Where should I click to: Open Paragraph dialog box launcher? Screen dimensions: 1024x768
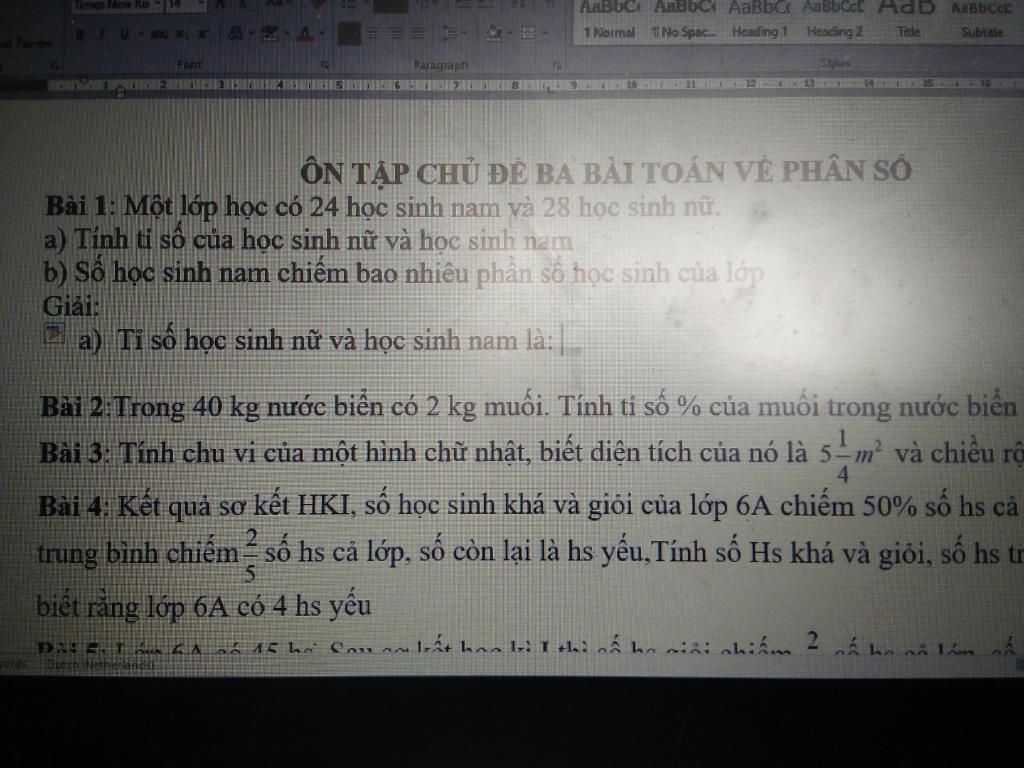(x=557, y=66)
